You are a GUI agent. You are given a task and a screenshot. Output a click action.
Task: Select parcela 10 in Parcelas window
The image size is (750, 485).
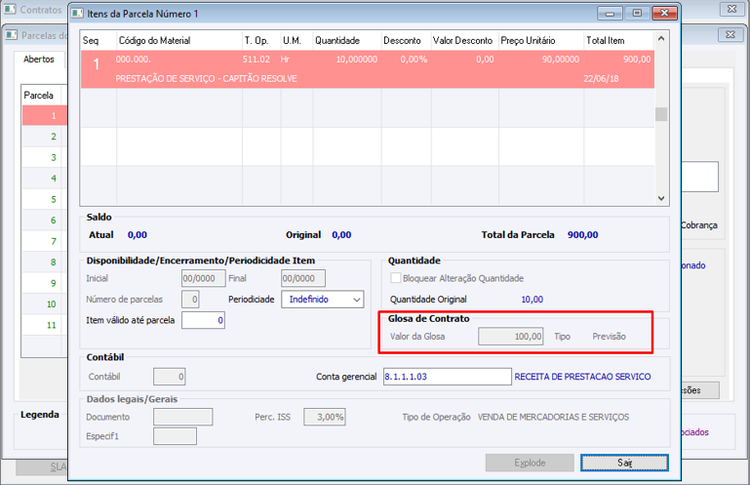click(44, 304)
